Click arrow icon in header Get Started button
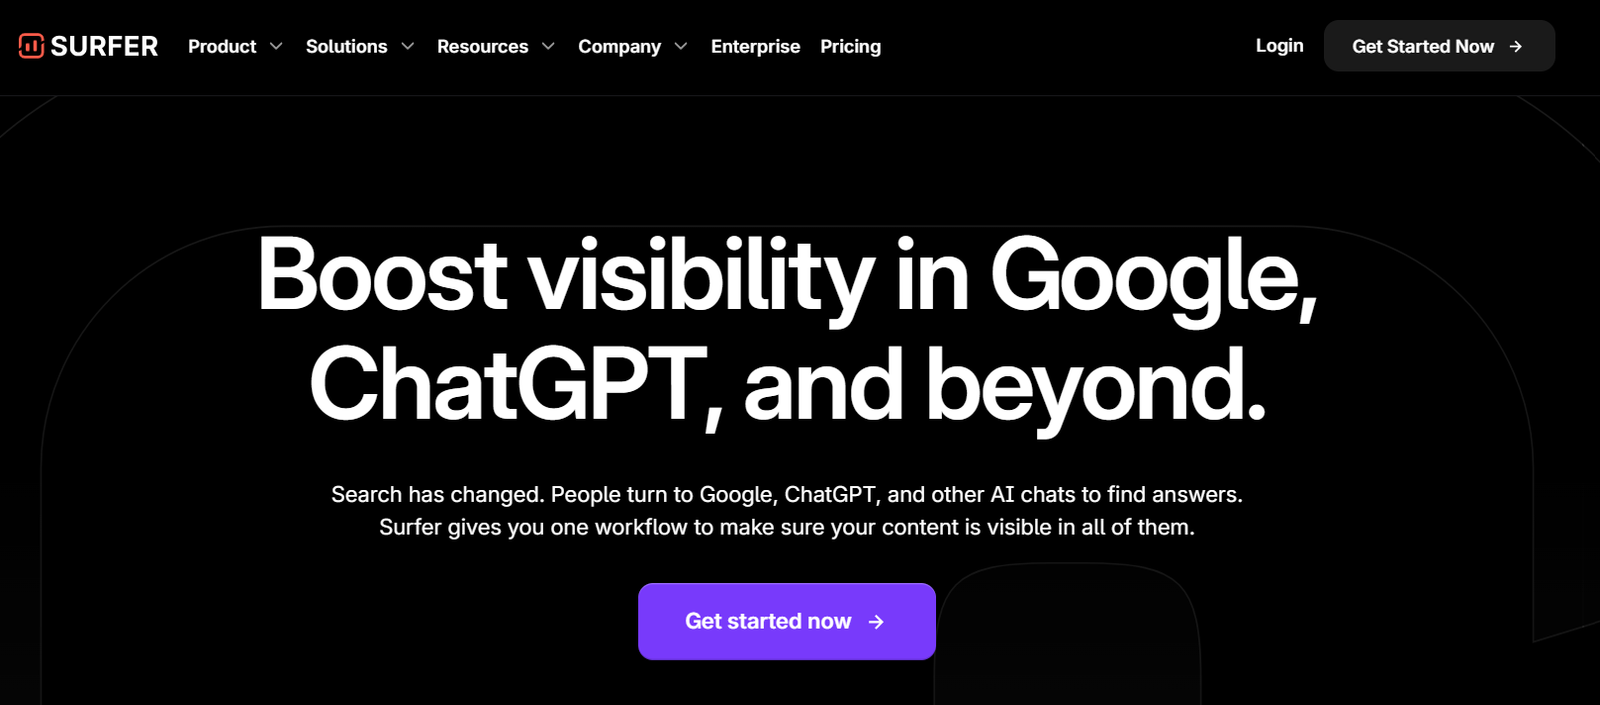 click(x=1516, y=46)
